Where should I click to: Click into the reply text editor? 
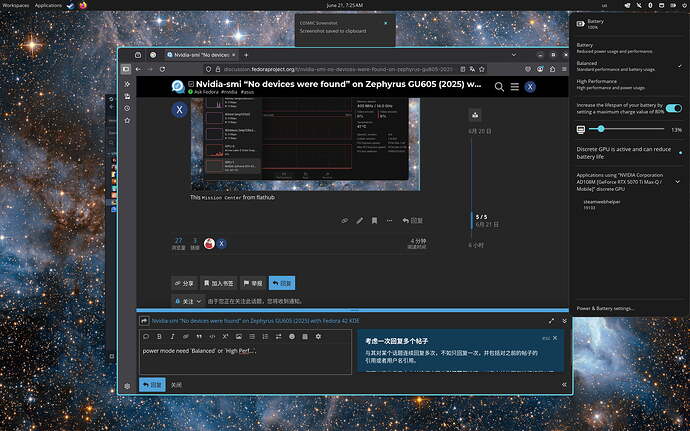pos(246,359)
